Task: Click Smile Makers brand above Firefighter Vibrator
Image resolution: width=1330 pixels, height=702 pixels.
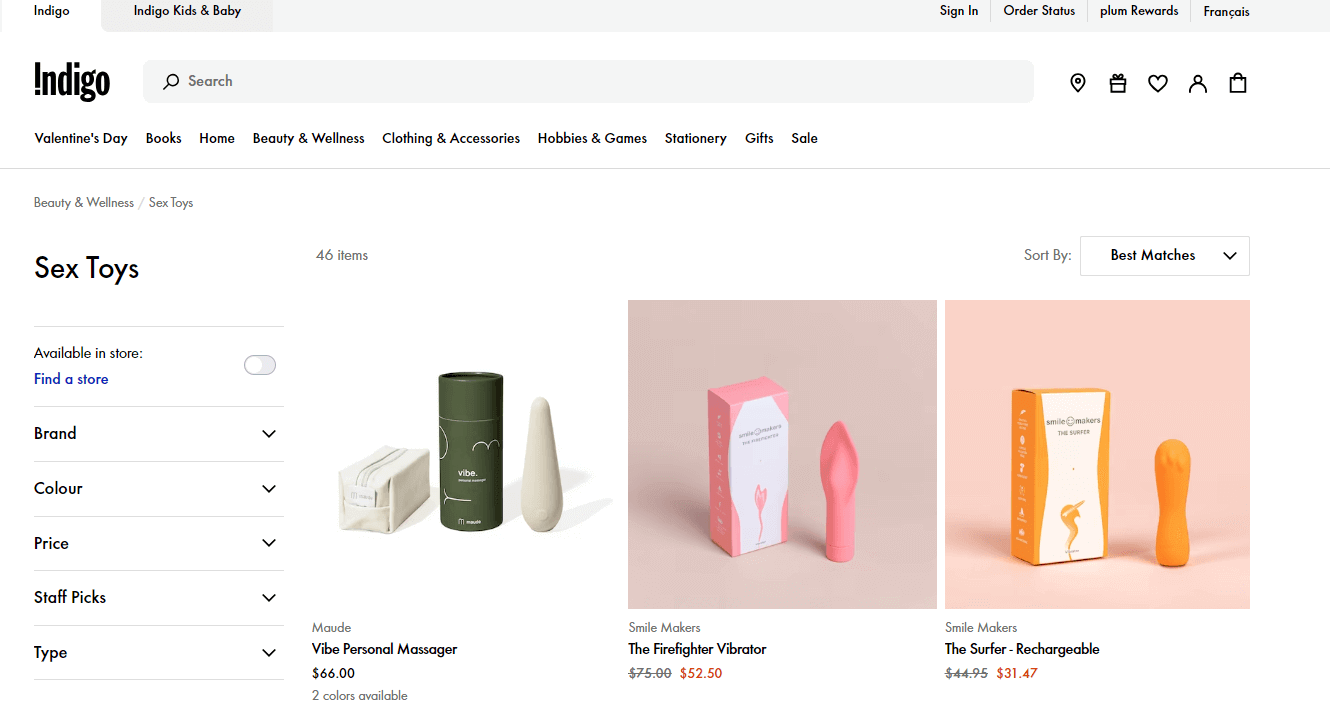Action: (665, 628)
